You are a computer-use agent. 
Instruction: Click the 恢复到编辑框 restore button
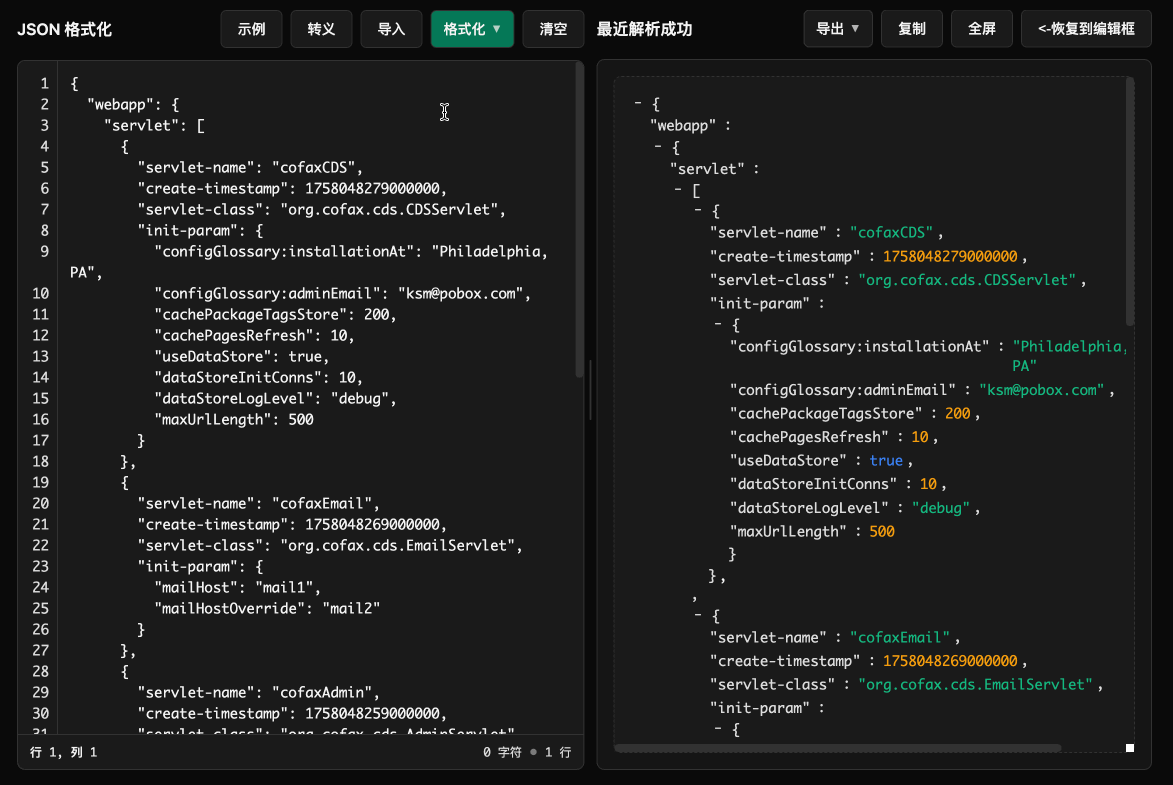click(x=1086, y=29)
